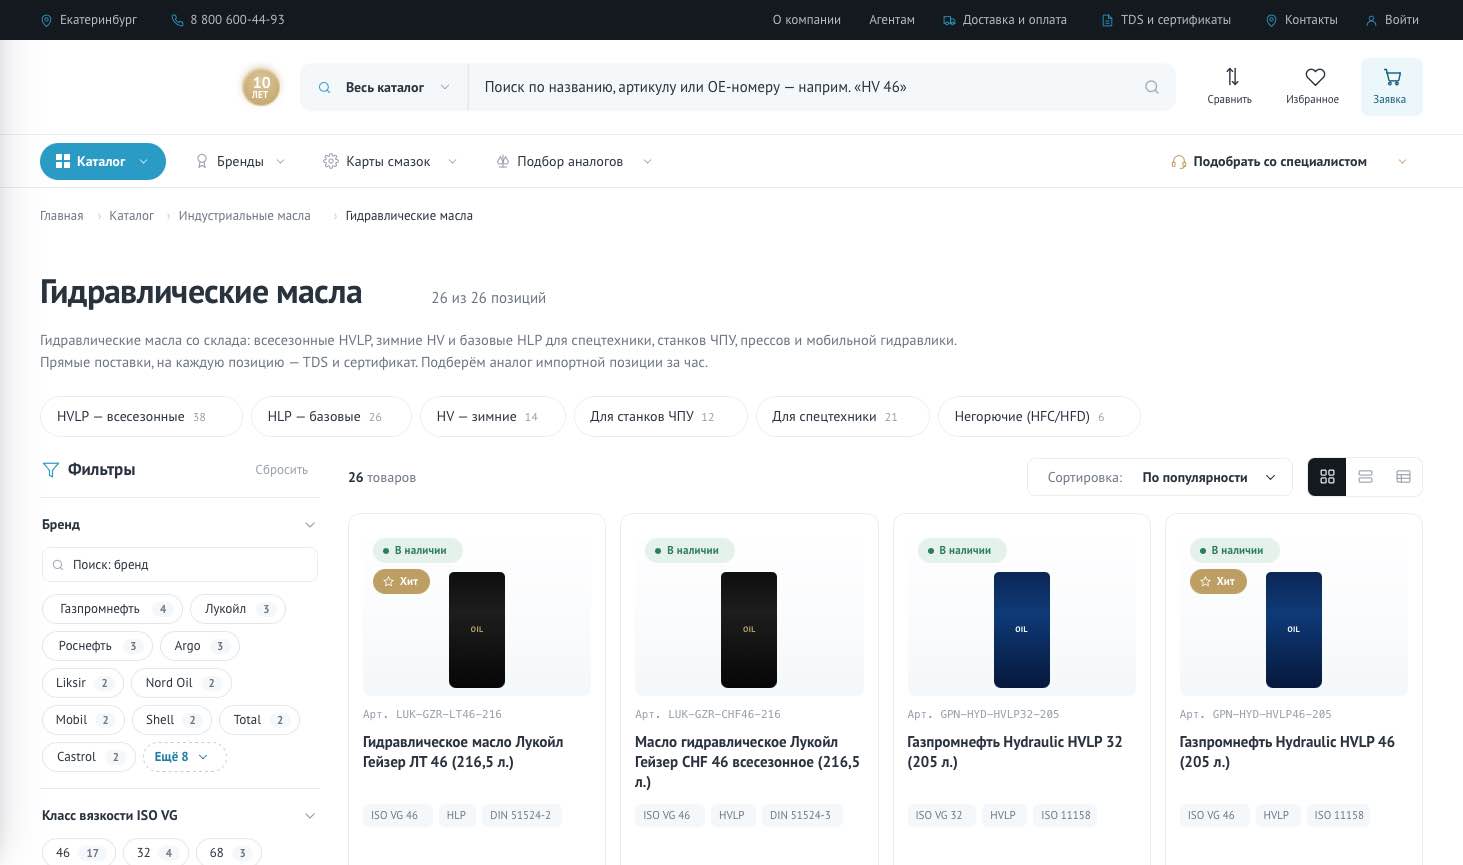Switch to table view

[x=1403, y=477]
